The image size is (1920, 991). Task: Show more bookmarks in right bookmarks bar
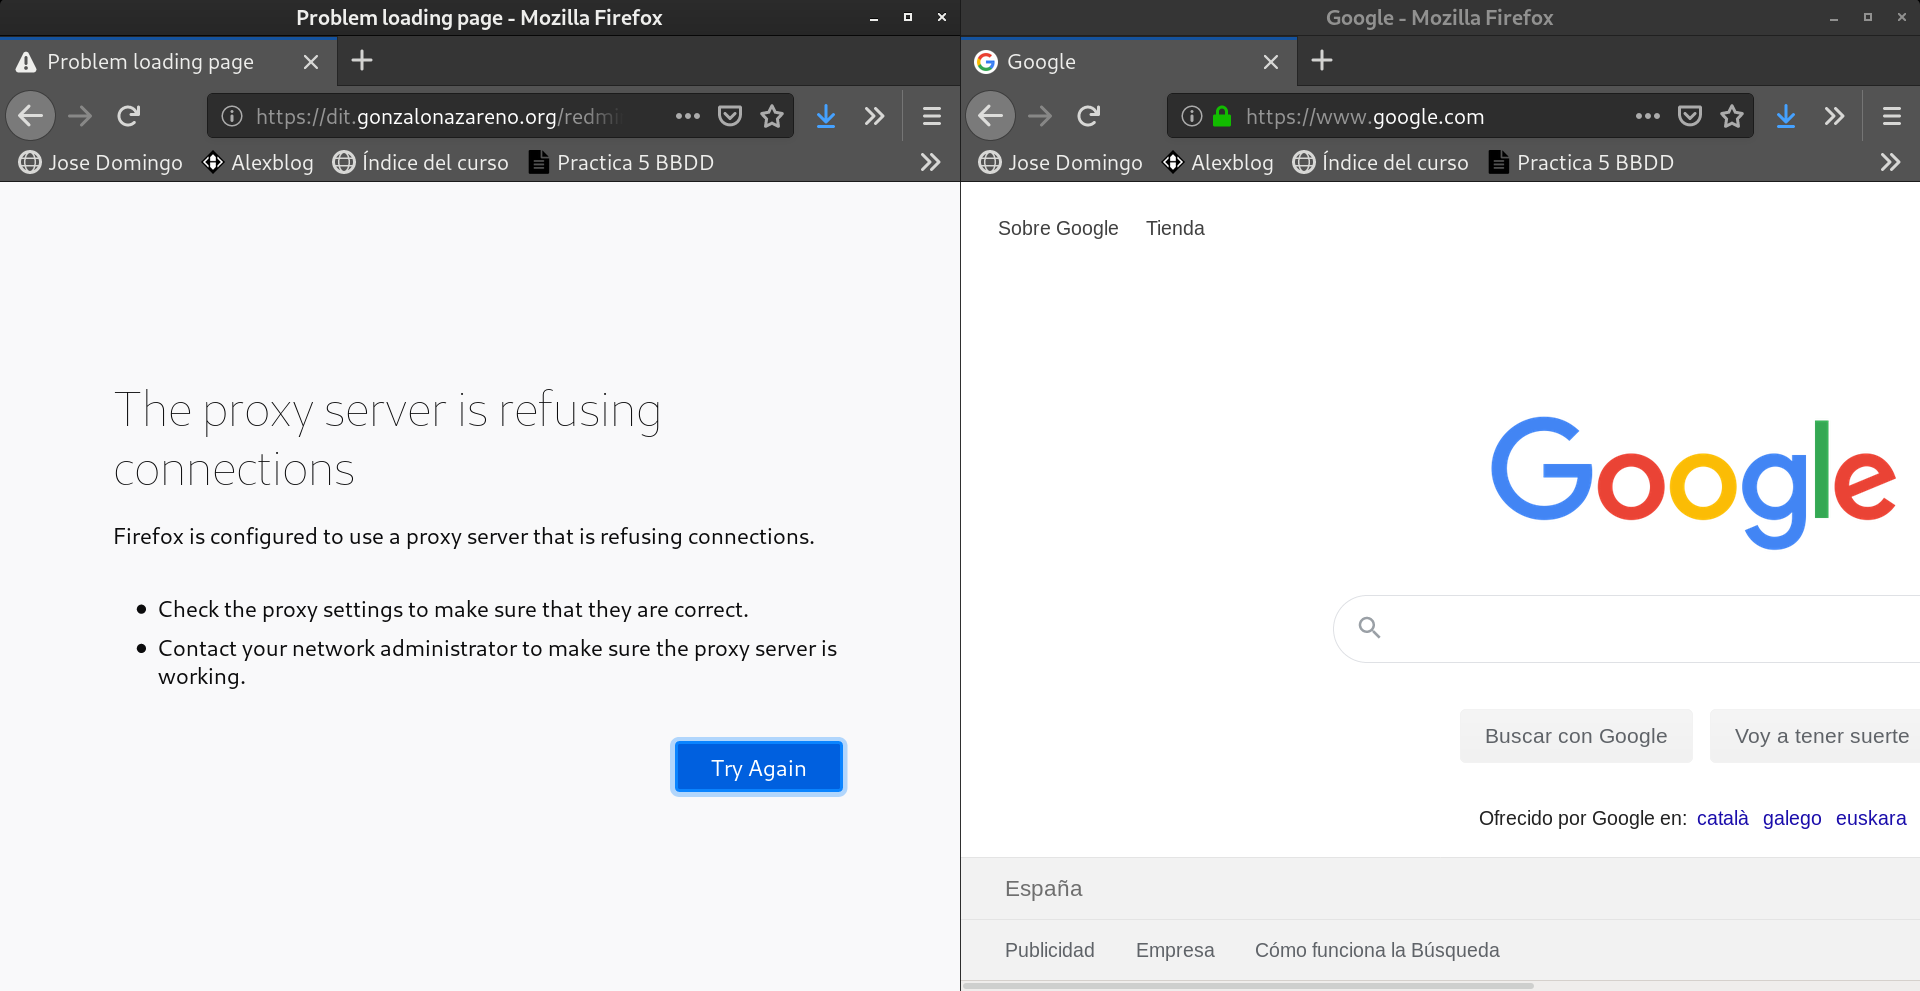pyautogui.click(x=1889, y=162)
